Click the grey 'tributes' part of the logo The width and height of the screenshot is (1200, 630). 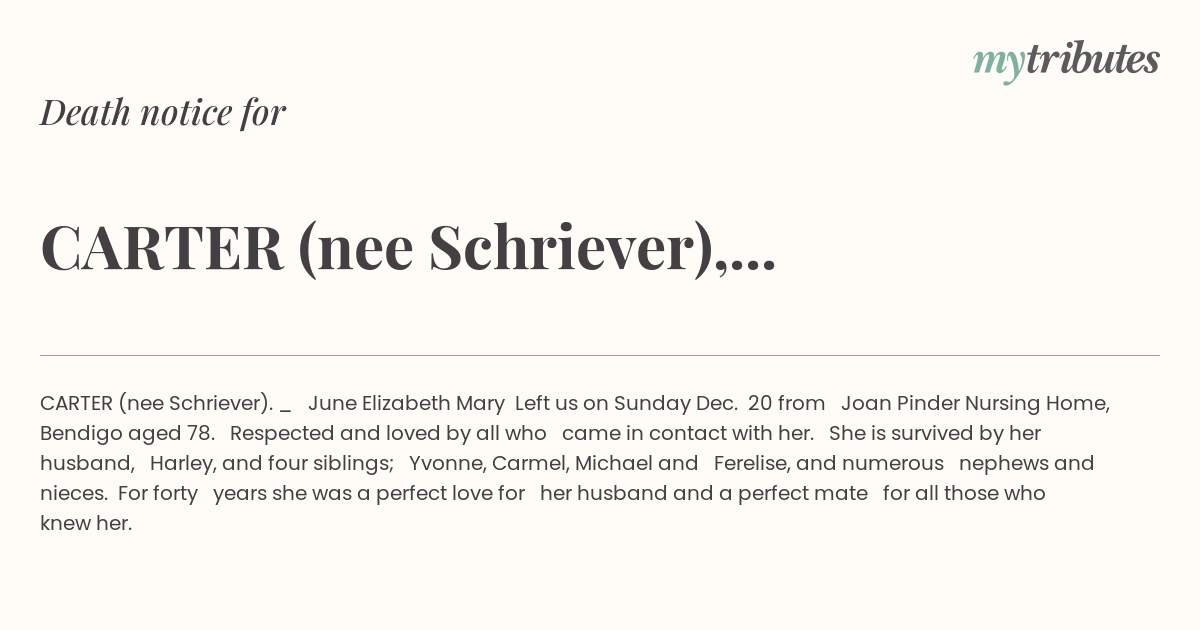(1093, 59)
